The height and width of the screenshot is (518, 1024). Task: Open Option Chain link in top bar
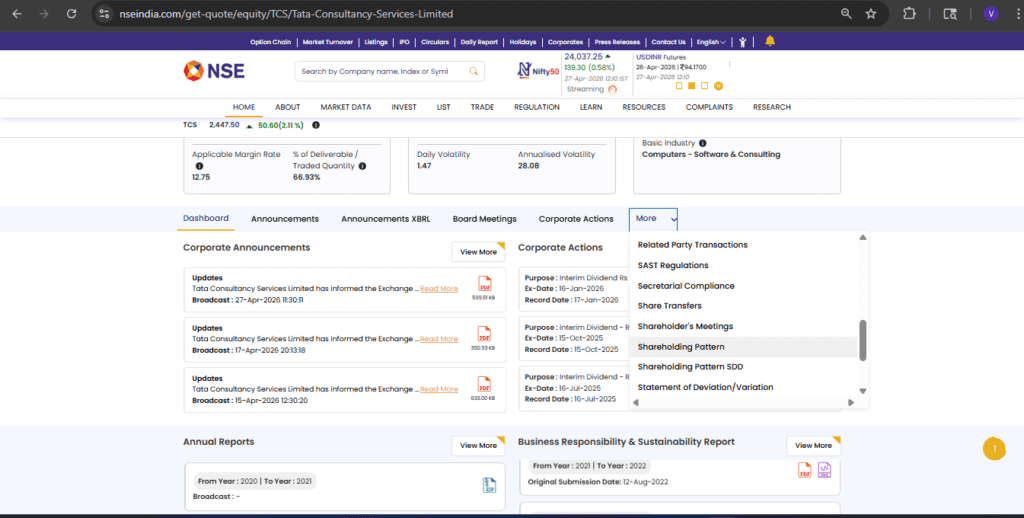[270, 42]
